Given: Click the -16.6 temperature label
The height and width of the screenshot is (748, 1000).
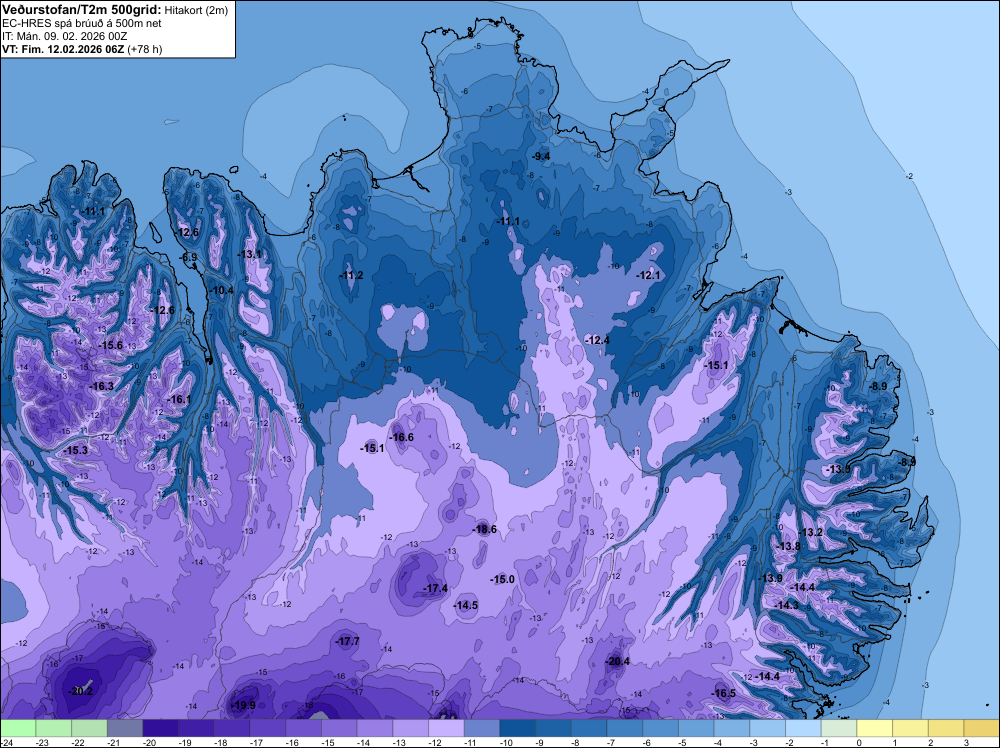Looking at the screenshot, I should coord(402,437).
